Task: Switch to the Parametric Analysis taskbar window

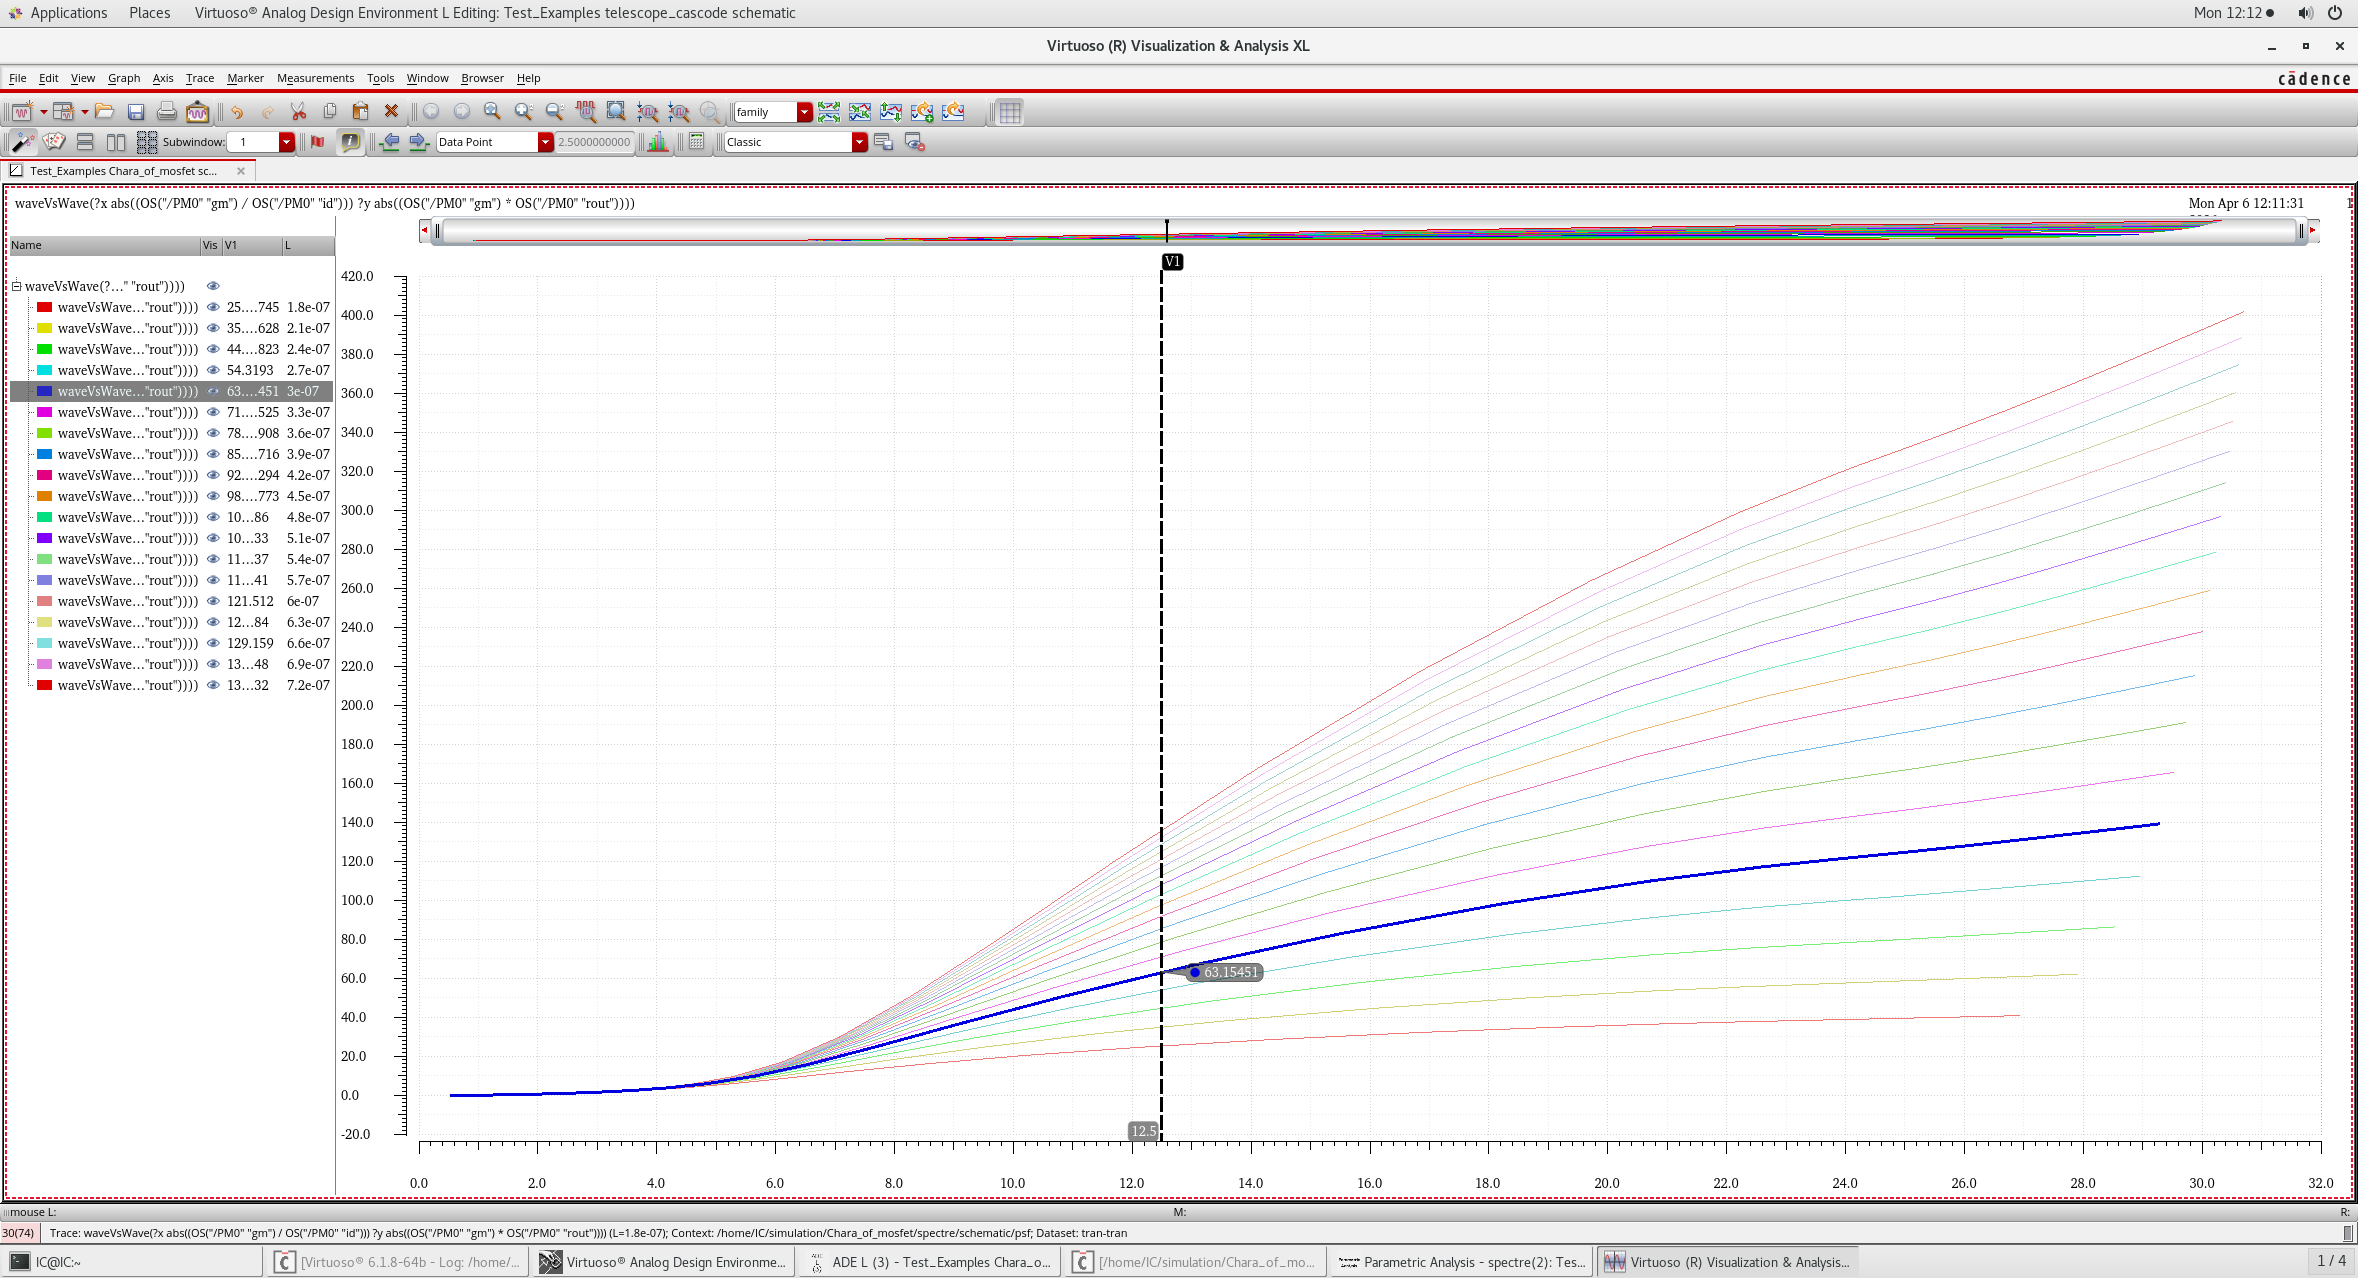Action: tap(1461, 1262)
